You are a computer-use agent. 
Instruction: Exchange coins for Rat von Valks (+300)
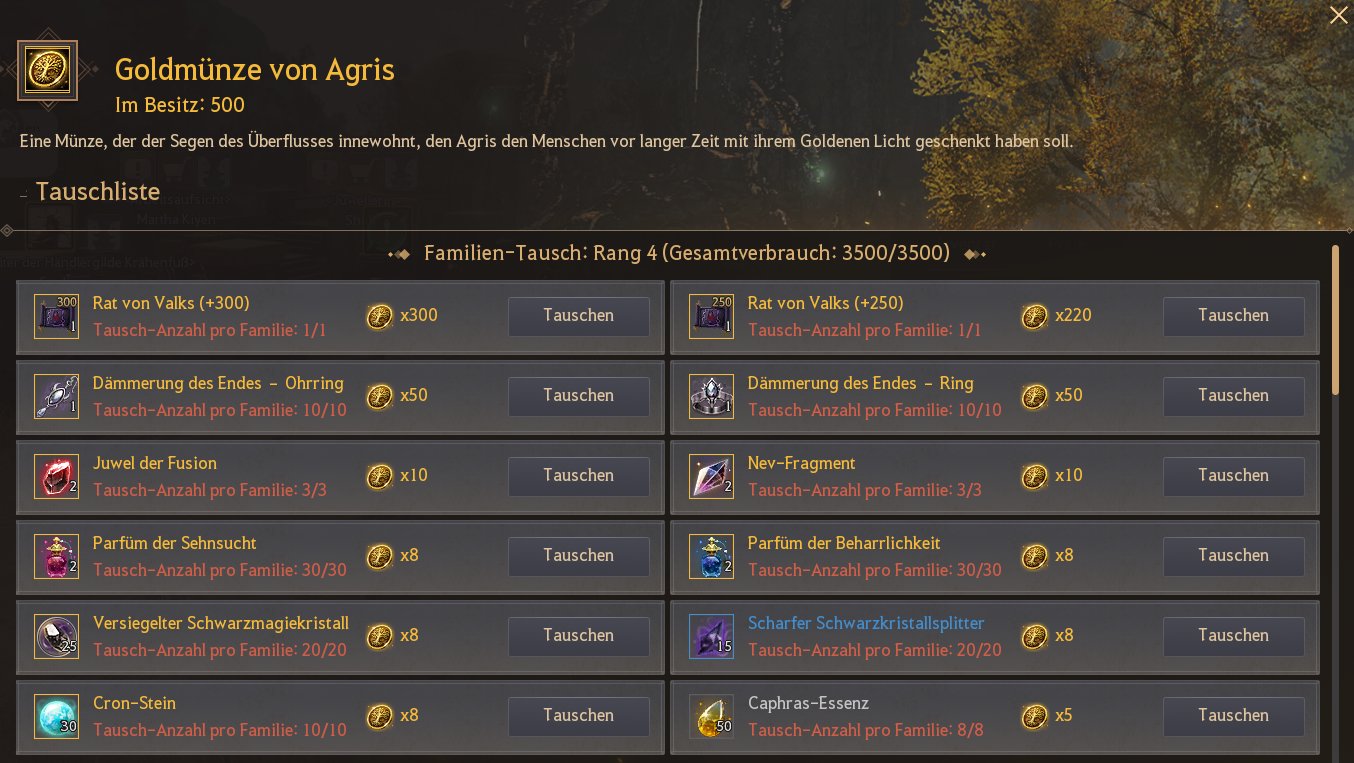click(578, 316)
